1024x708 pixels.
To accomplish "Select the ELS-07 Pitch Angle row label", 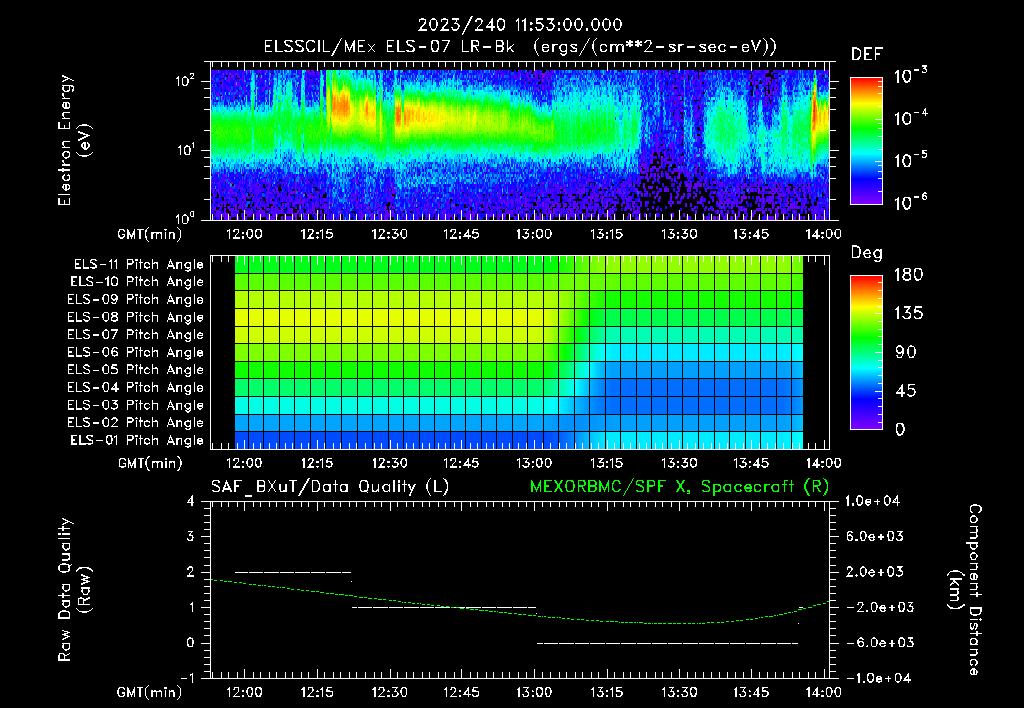I will 135,334.
